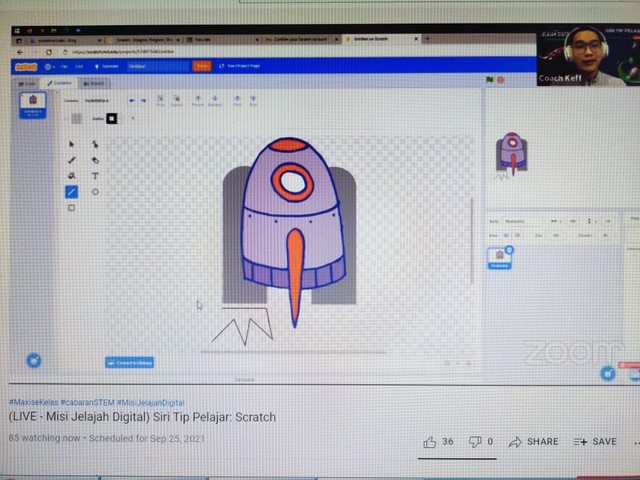This screenshot has width=640, height=480.
Task: Click the green flag to run
Action: (490, 79)
